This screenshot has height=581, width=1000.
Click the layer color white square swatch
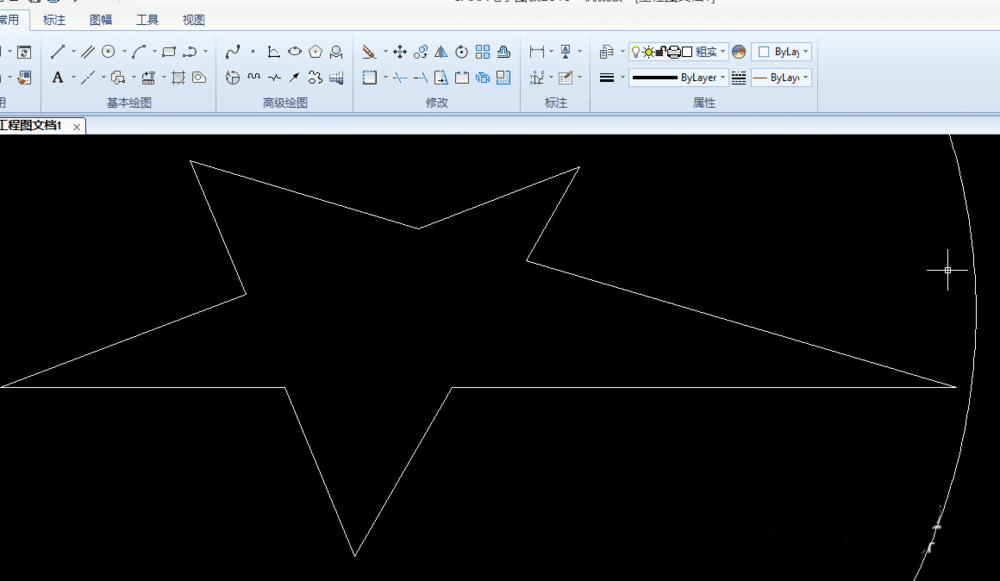[687, 52]
